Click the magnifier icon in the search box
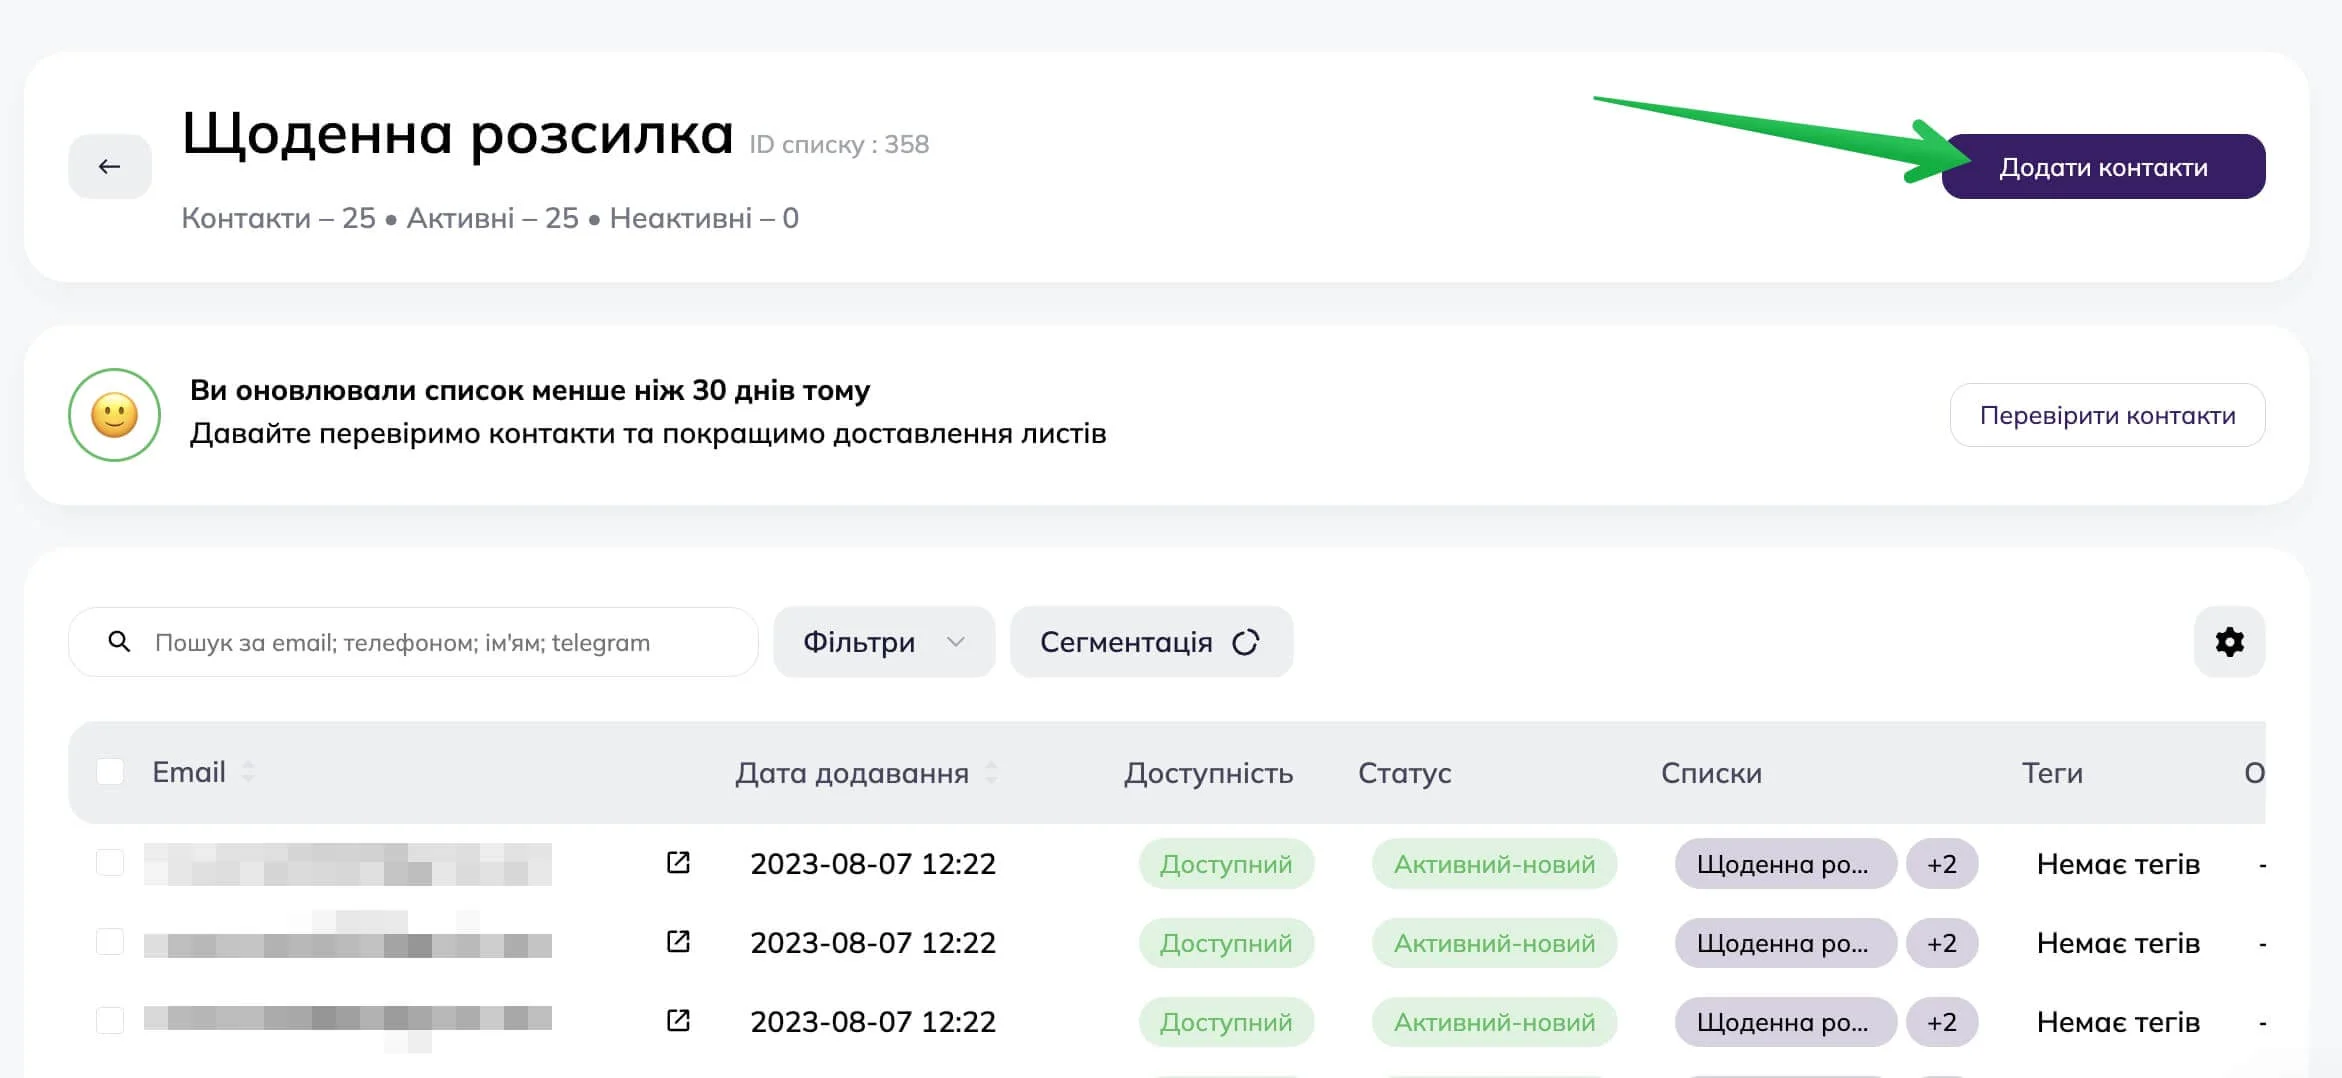2342x1078 pixels. [x=119, y=642]
